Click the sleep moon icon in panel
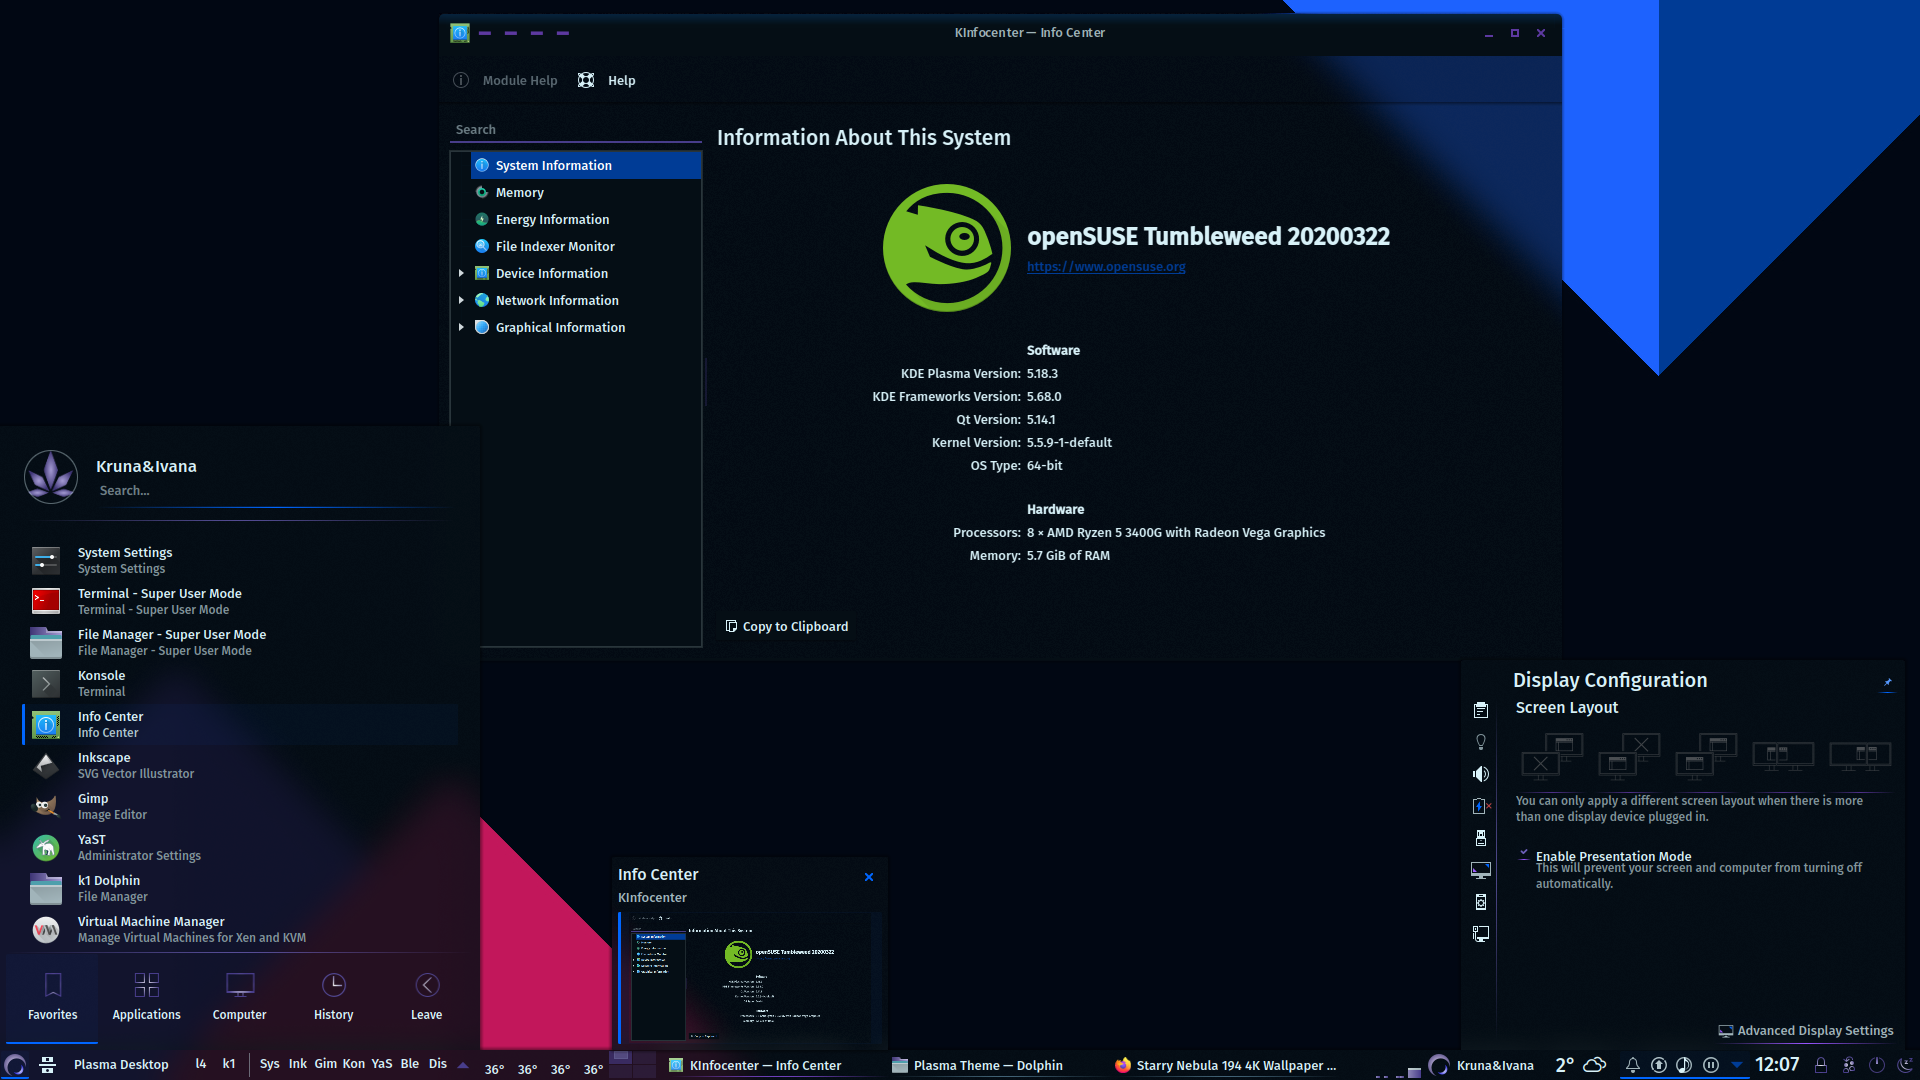Viewport: 1920px width, 1080px height. click(x=1905, y=1065)
